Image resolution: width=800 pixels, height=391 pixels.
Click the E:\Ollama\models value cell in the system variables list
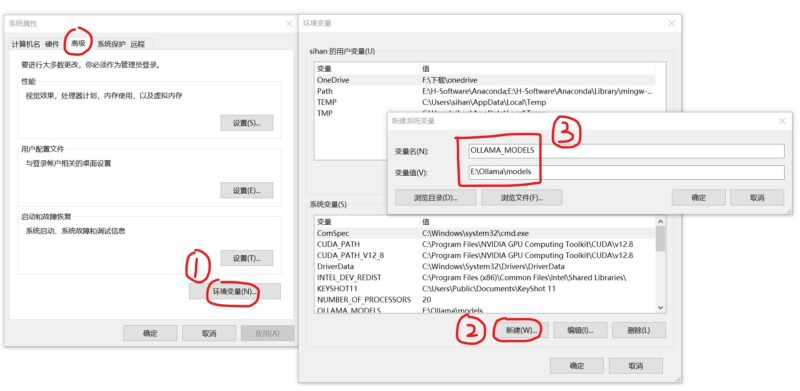tap(453, 310)
